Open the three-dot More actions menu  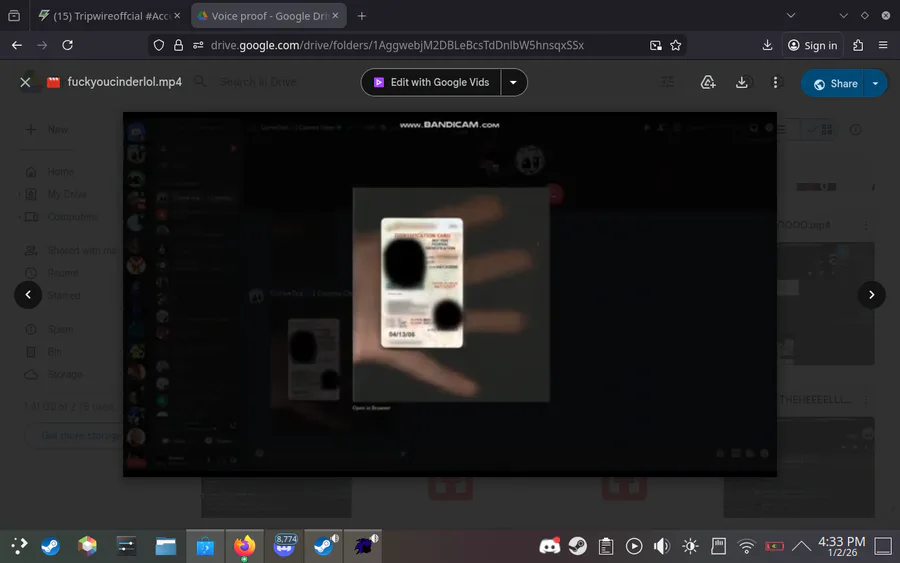point(775,82)
